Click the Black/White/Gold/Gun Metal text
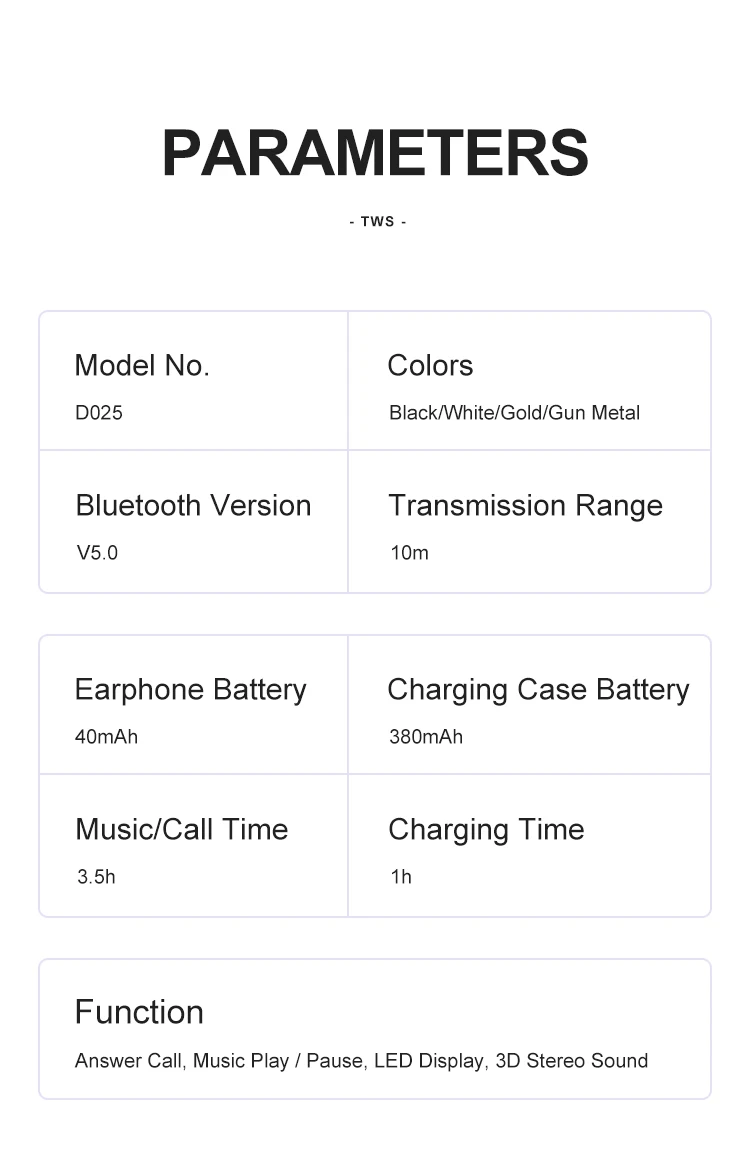 (x=514, y=413)
